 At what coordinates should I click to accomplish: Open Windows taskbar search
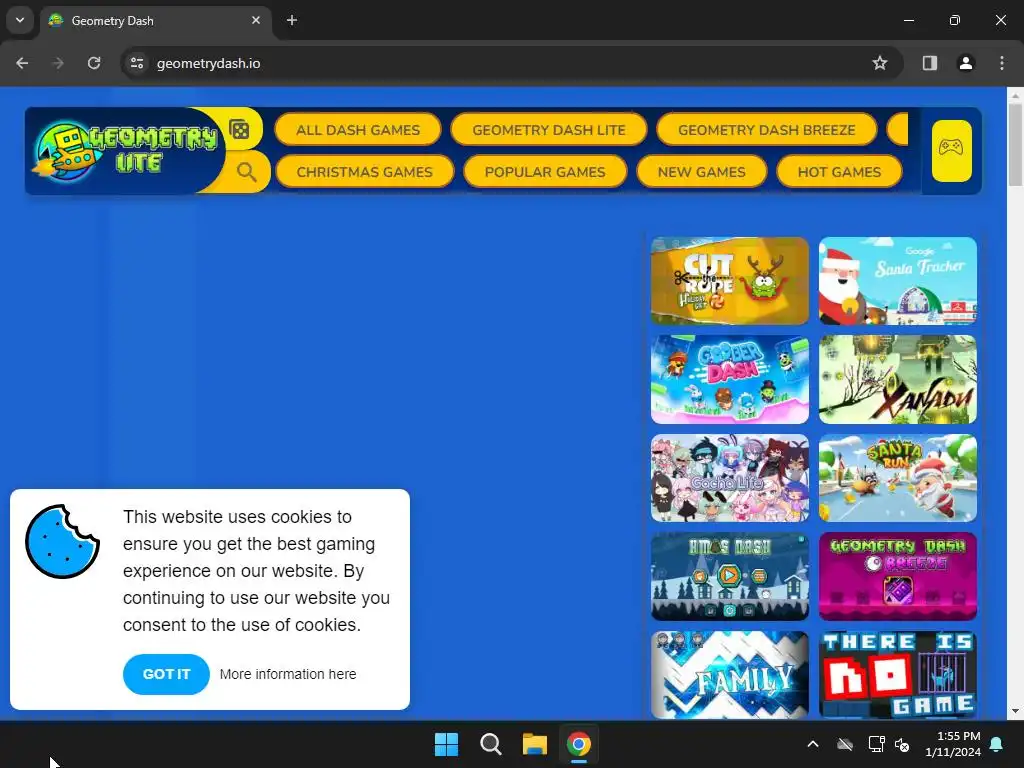click(490, 744)
